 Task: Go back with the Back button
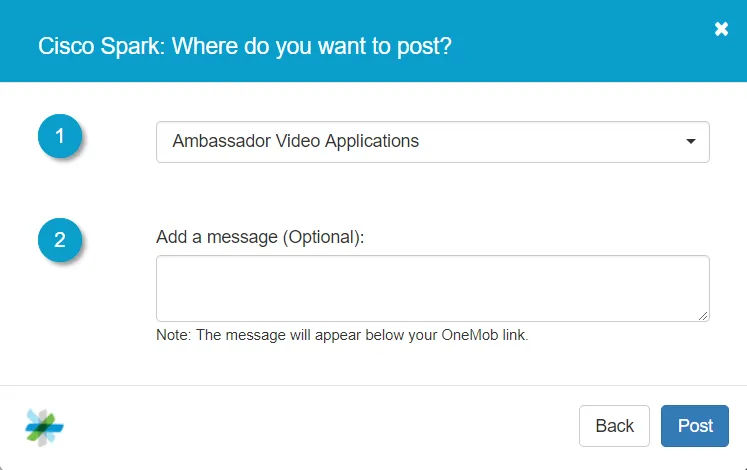click(x=614, y=426)
